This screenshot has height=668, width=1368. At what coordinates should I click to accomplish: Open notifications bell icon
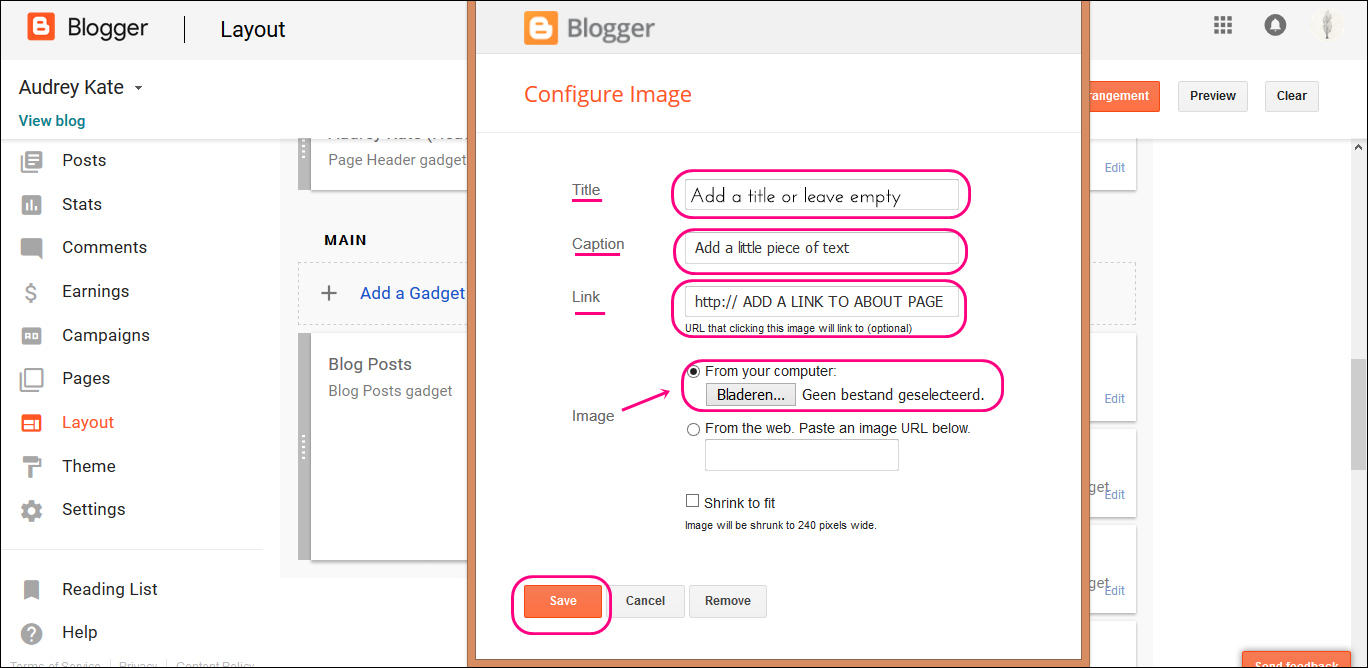(1275, 26)
